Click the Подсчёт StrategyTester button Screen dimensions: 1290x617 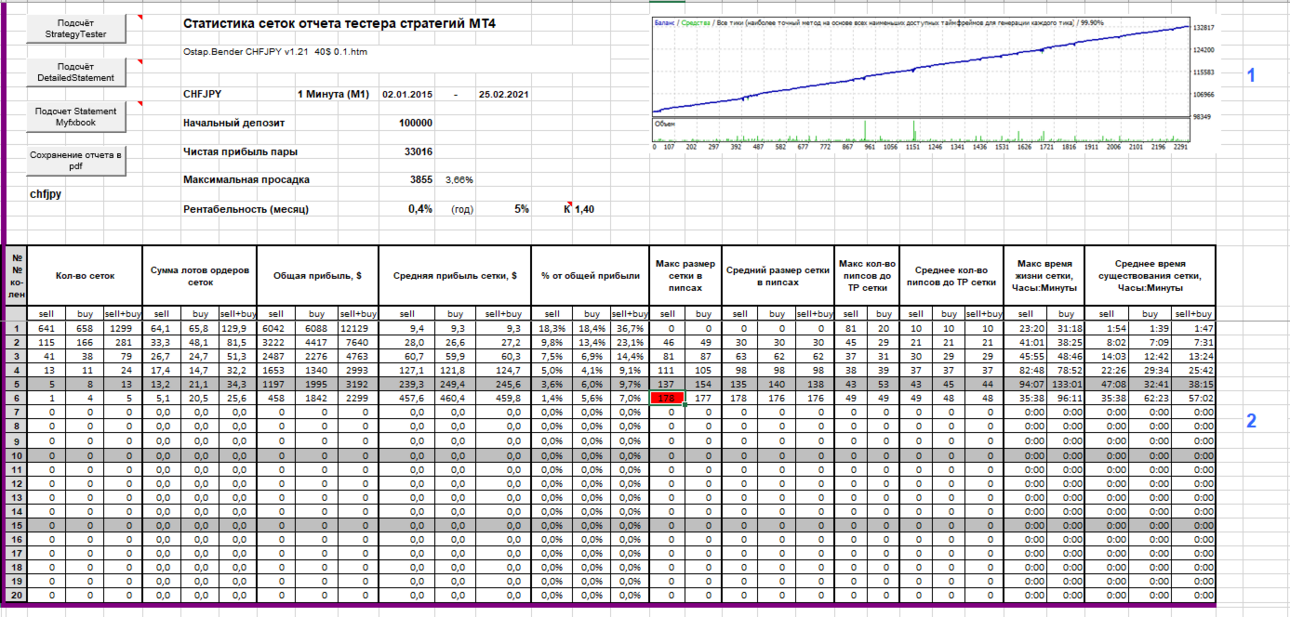[x=76, y=29]
